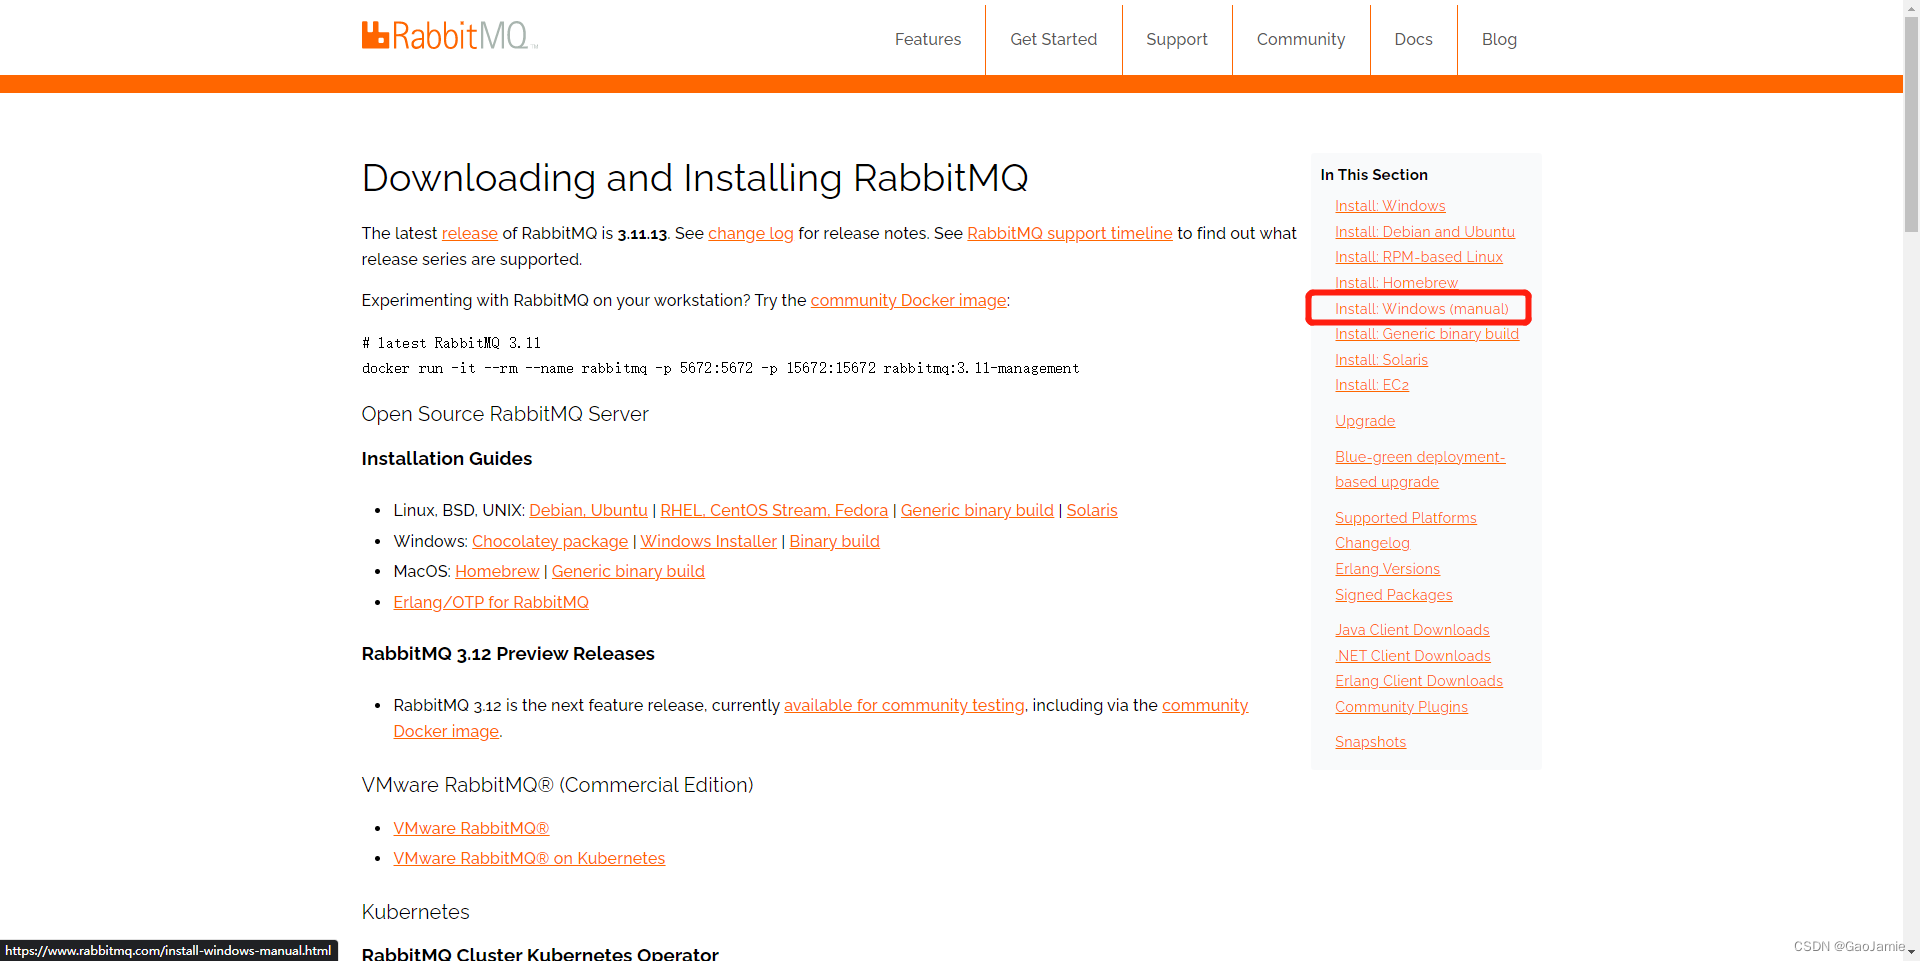This screenshot has height=961, width=1920.
Task: Select sidebar Install: EC2 link
Action: coord(1371,385)
